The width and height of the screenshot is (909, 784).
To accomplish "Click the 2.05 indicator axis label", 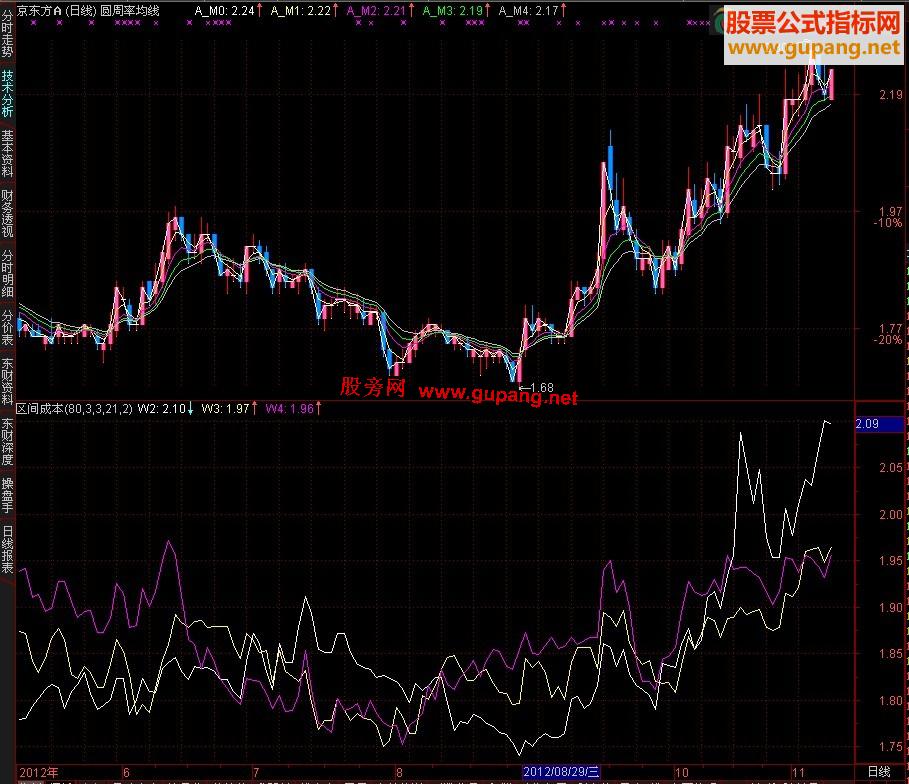I will [890, 467].
